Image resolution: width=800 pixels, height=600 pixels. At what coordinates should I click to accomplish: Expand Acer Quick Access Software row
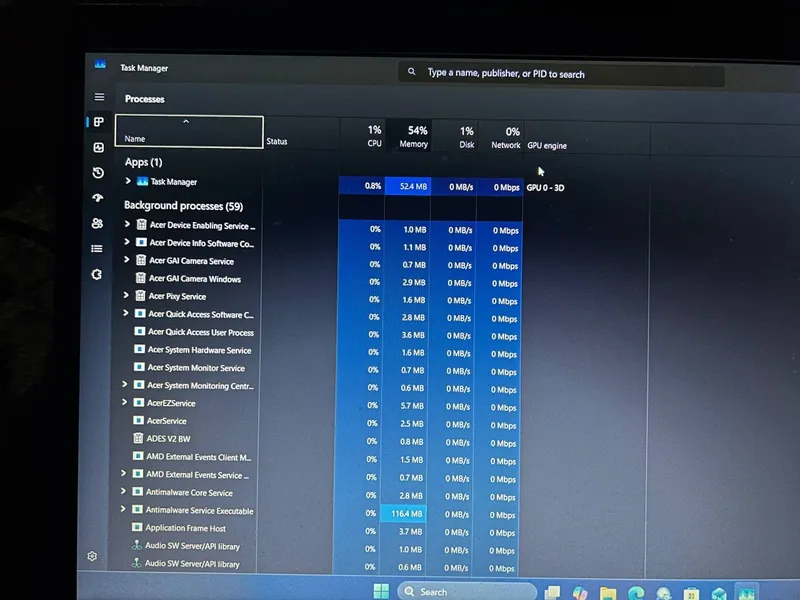point(126,313)
